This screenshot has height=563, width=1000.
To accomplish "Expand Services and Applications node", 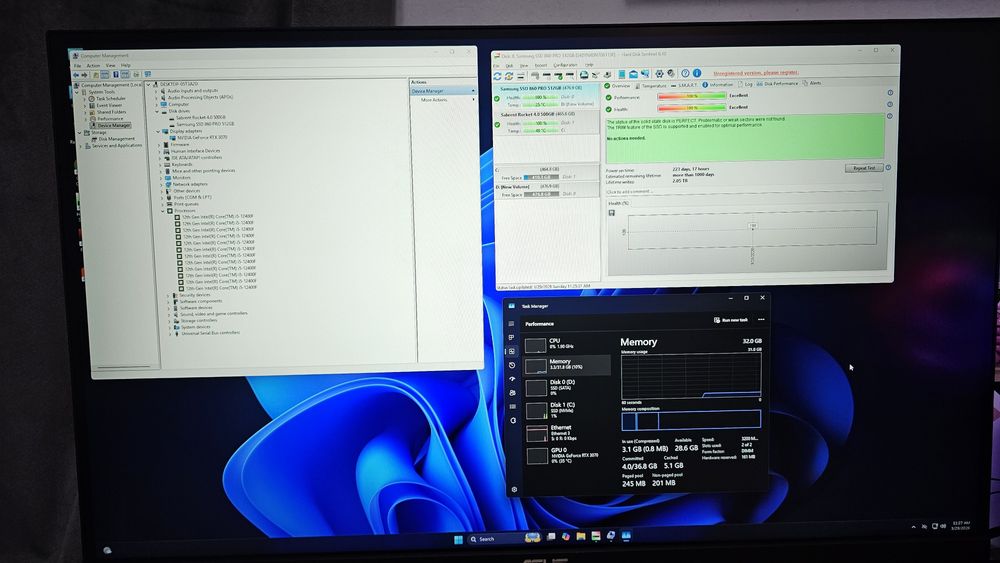I will (x=80, y=146).
